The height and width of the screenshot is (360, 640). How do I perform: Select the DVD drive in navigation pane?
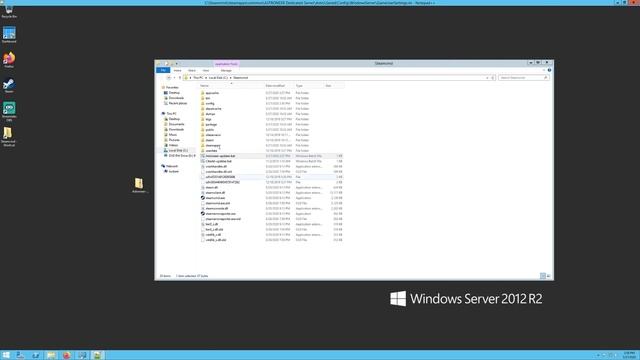coord(181,156)
